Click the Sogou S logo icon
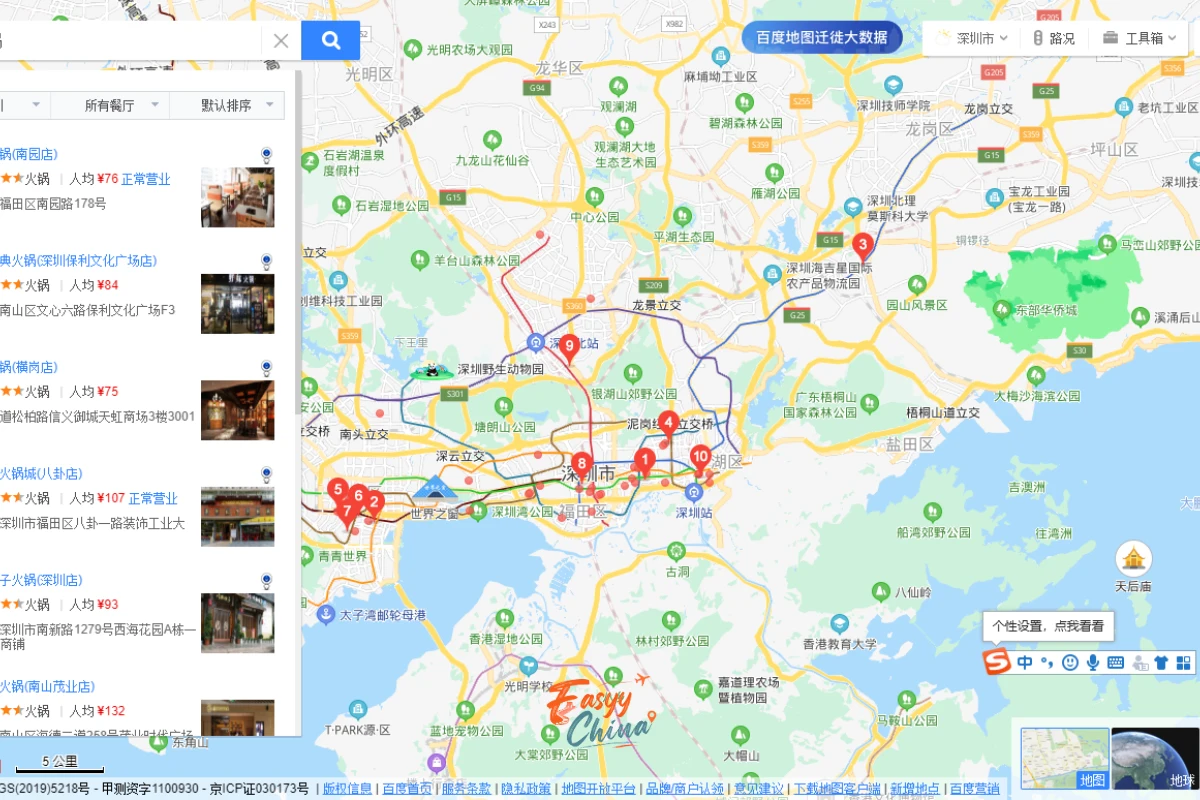1200x800 pixels. (x=995, y=662)
